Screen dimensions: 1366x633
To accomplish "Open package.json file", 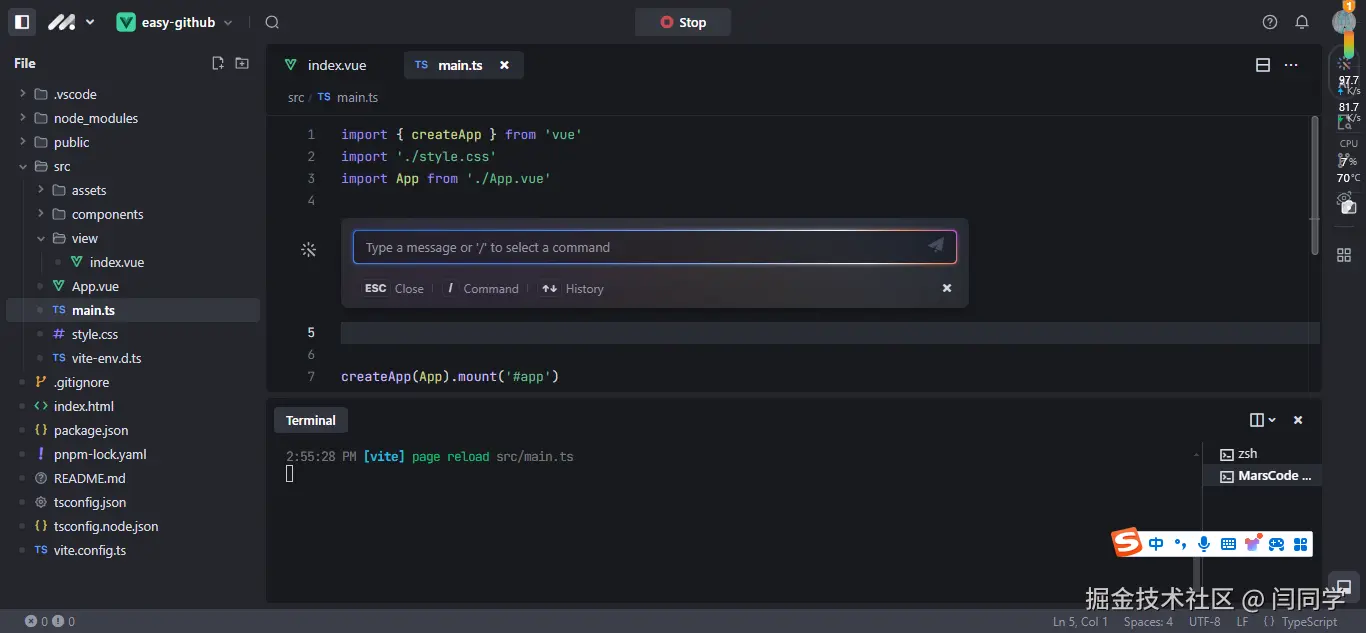I will coord(133,430).
